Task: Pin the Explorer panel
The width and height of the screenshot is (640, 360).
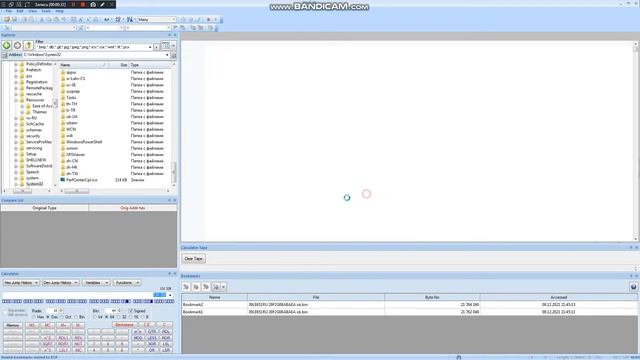Action: click(x=170, y=35)
